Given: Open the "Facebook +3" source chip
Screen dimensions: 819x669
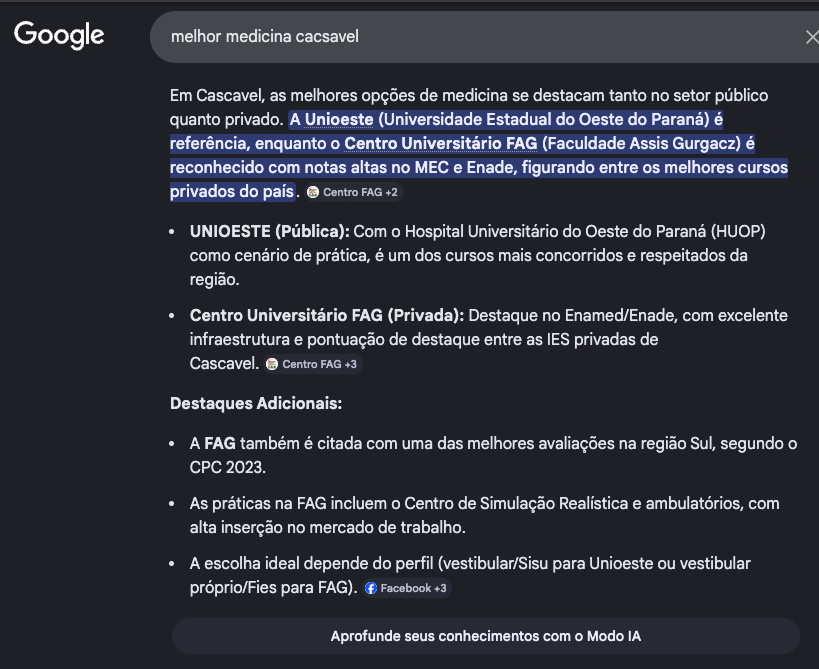Looking at the screenshot, I should pyautogui.click(x=404, y=588).
